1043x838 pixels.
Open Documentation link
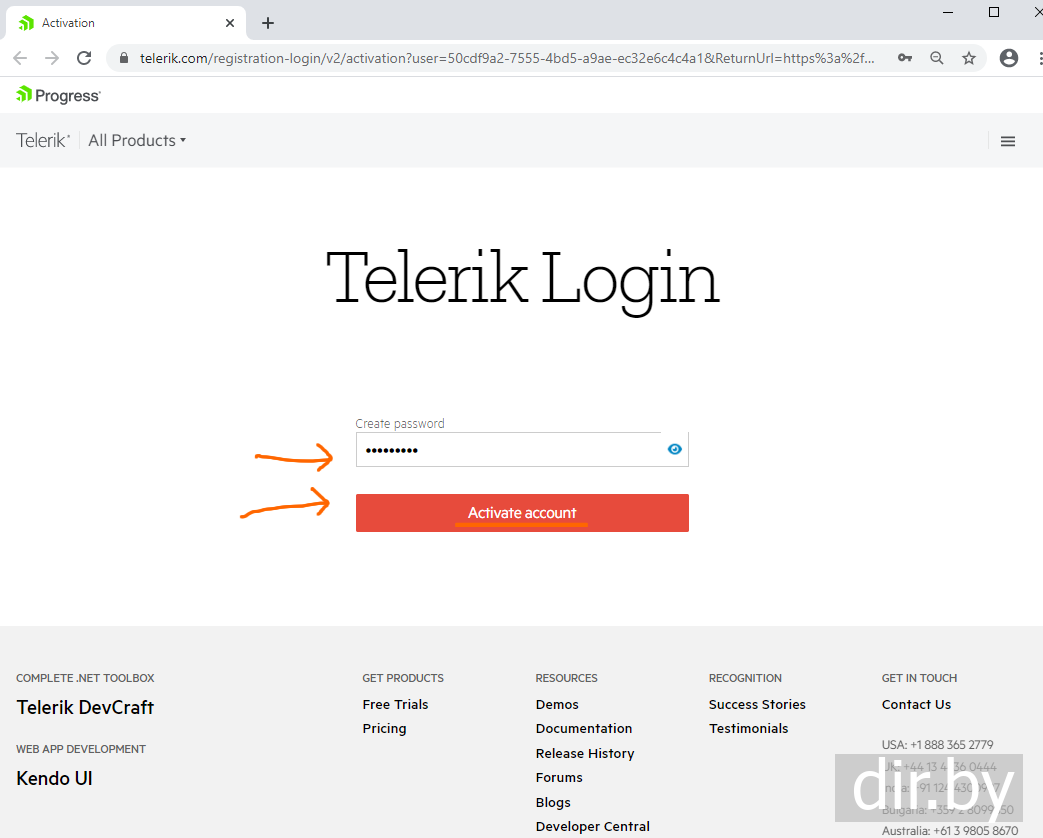[x=584, y=728]
